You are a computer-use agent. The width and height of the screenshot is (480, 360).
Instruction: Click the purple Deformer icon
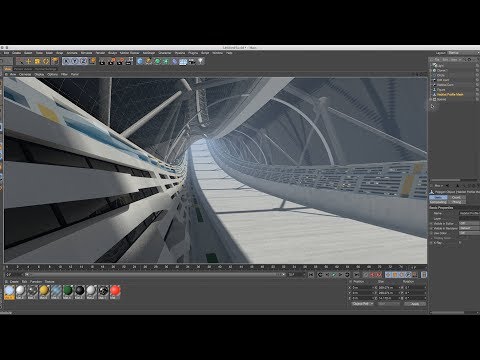click(174, 61)
